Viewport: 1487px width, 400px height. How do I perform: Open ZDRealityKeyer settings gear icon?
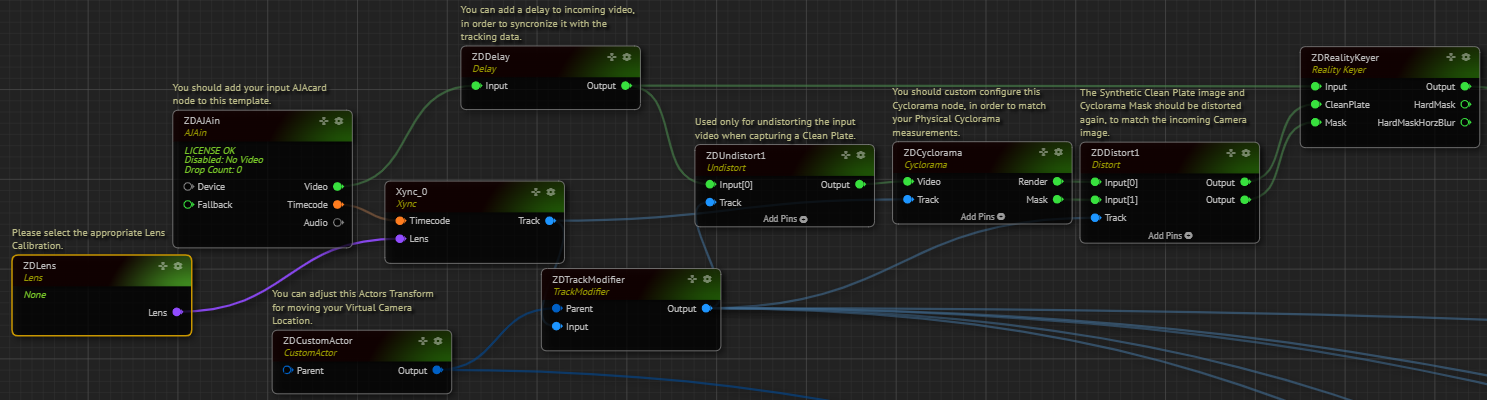[1465, 58]
